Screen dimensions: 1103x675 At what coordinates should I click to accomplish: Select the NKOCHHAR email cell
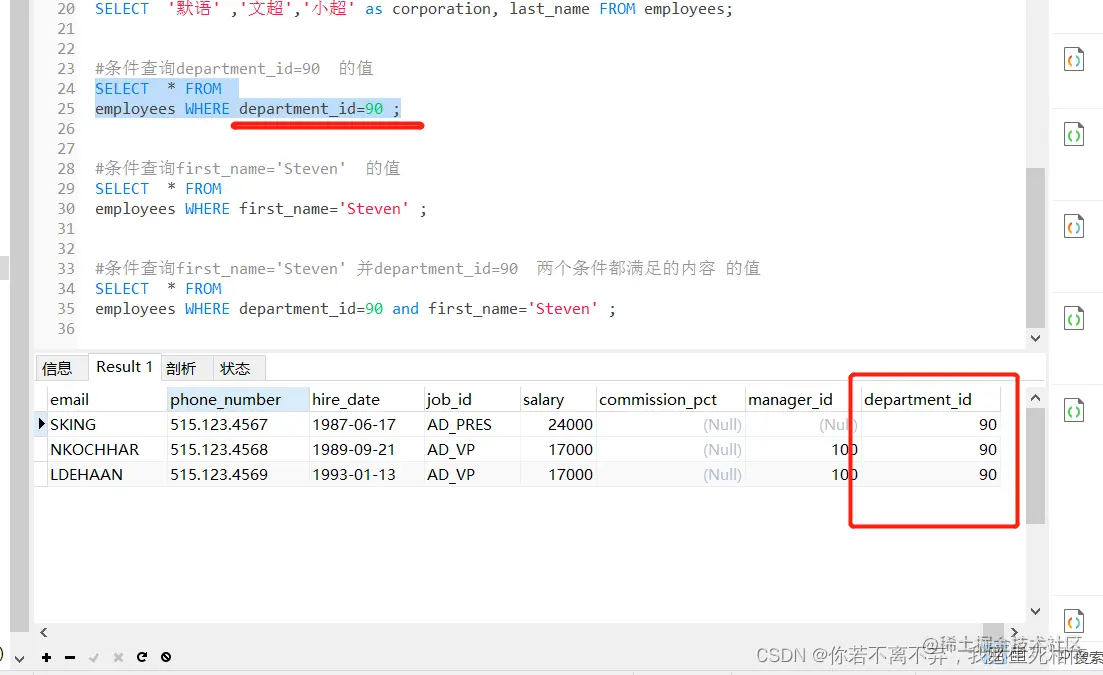(106, 449)
